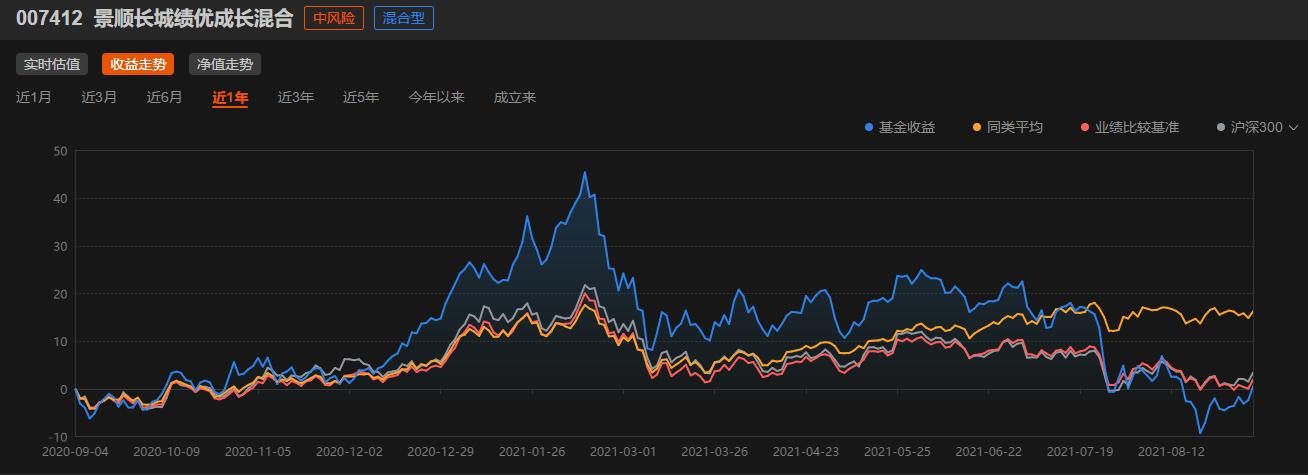The image size is (1308, 475).
Task: Click the 混合型 fund type tag
Action: click(x=404, y=18)
